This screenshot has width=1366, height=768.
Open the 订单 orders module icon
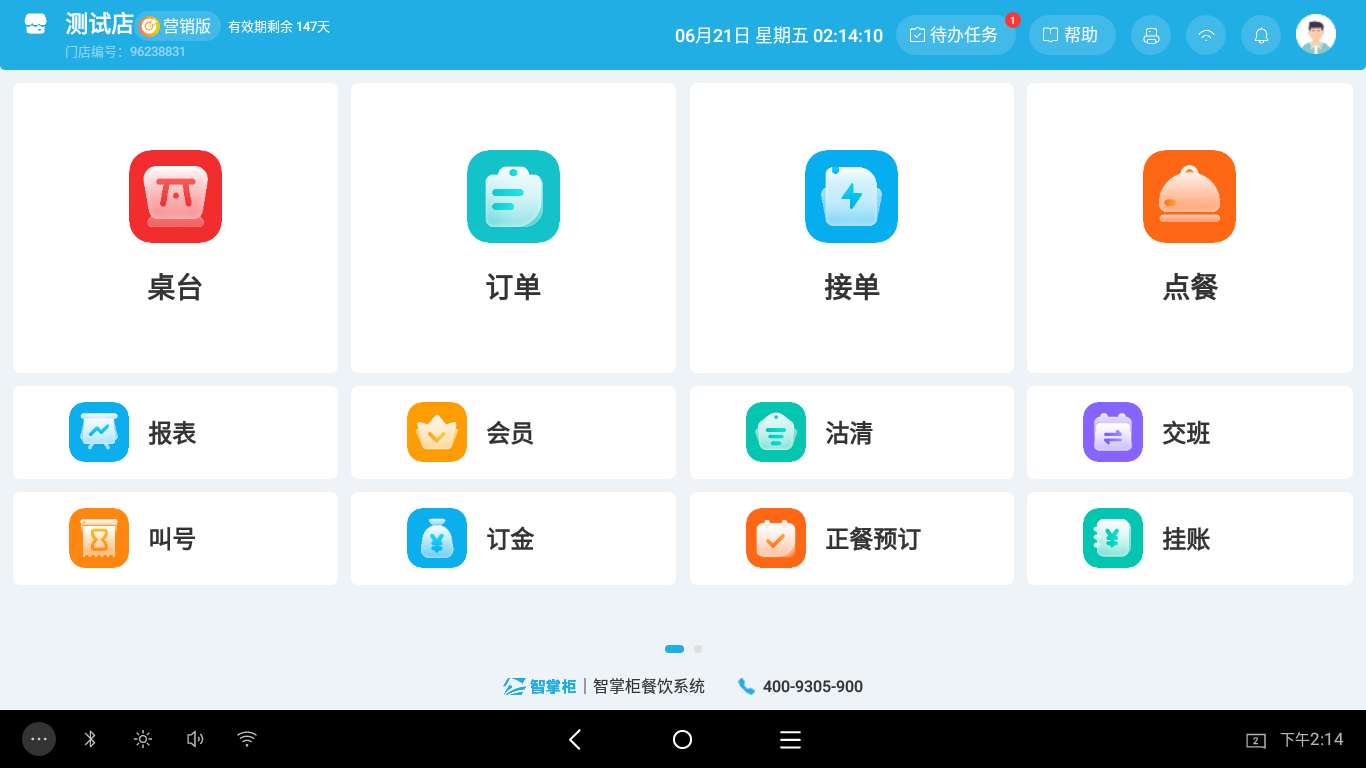[x=513, y=196]
